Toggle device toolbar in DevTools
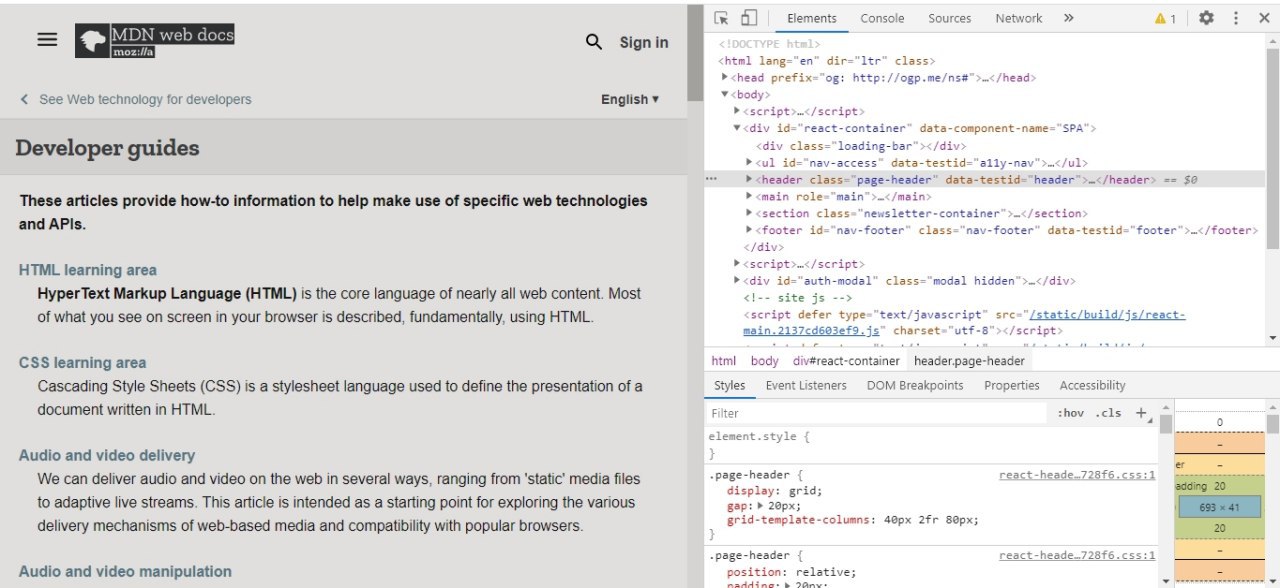Image resolution: width=1280 pixels, height=588 pixels. point(749,18)
